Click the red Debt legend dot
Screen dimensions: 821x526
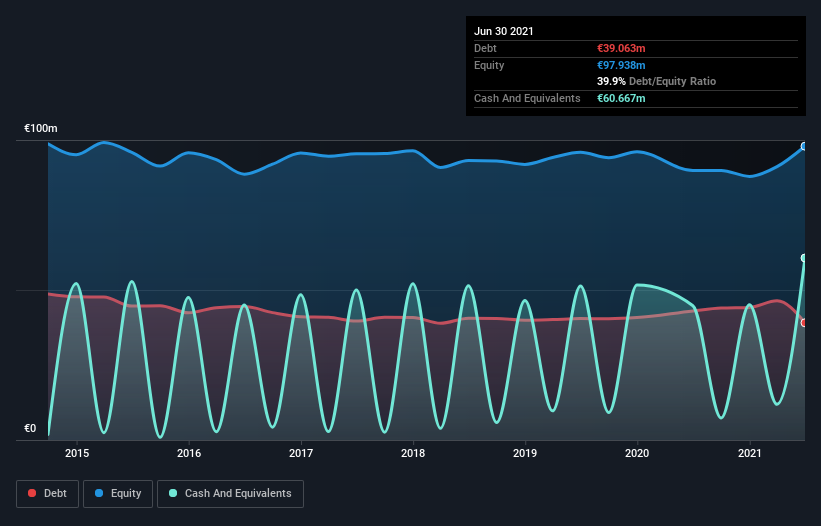(32, 493)
